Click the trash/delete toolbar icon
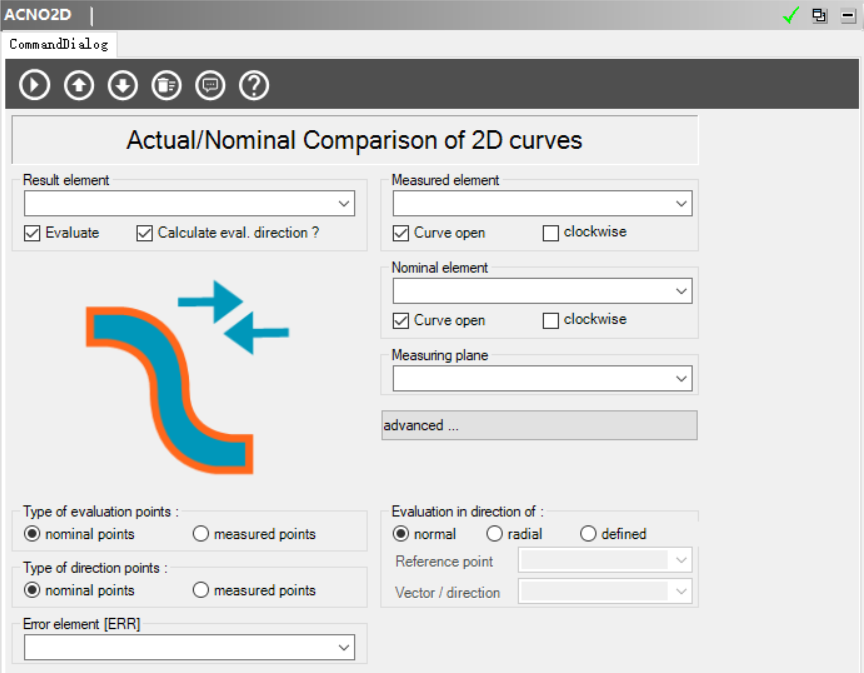This screenshot has height=673, width=864. [x=166, y=85]
